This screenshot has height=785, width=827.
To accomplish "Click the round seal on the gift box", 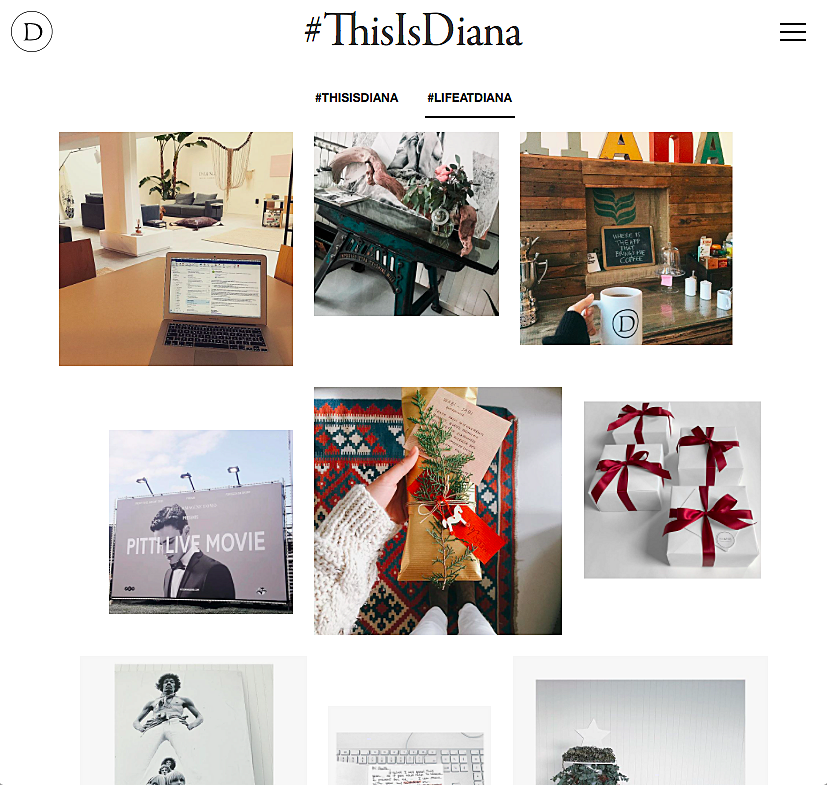I will 725,540.
